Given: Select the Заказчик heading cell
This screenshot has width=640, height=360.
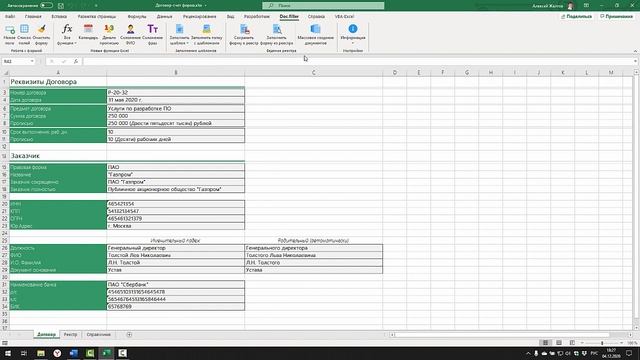Looking at the screenshot, I should [x=58, y=156].
